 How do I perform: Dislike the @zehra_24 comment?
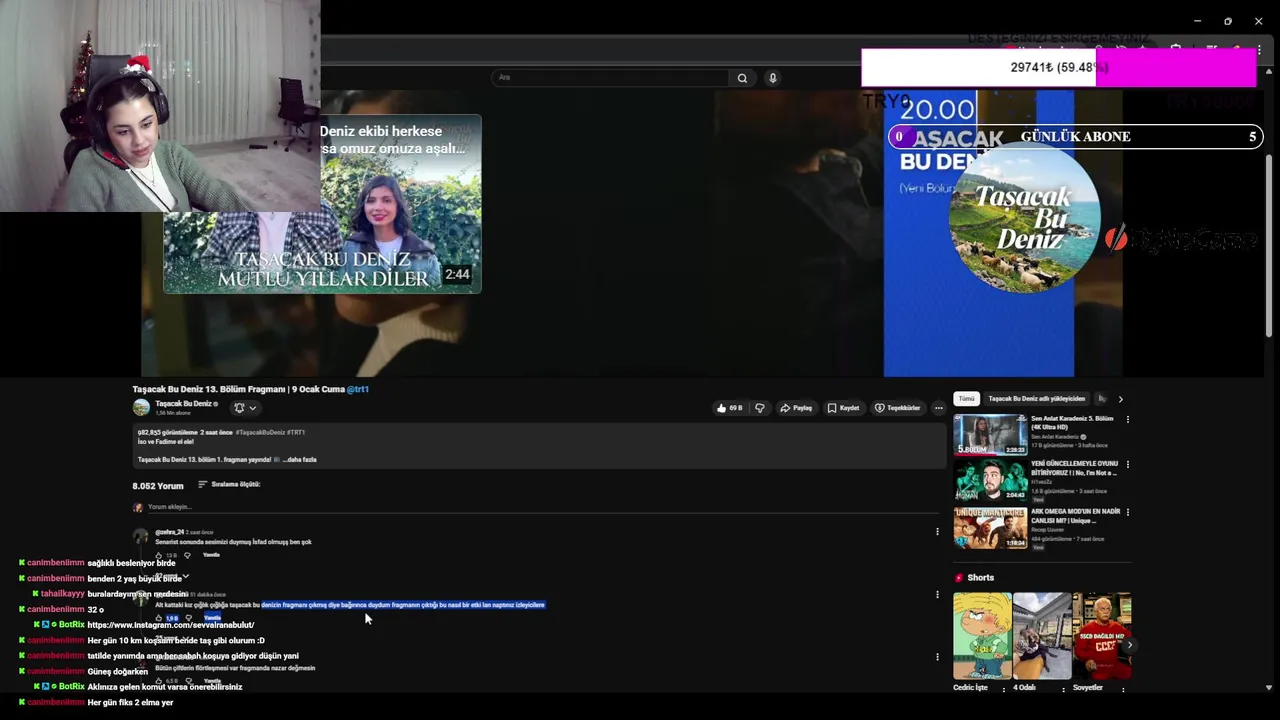tap(187, 555)
